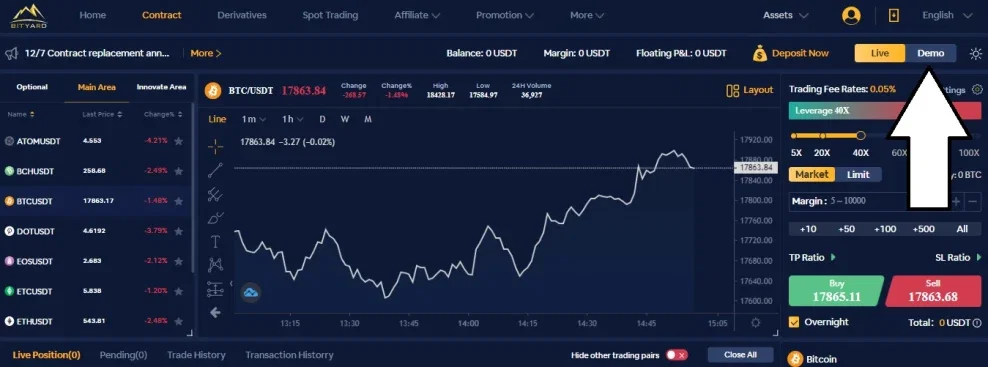This screenshot has width=988, height=367.
Task: Click the green Buy 17865.11 button
Action: [x=836, y=290]
